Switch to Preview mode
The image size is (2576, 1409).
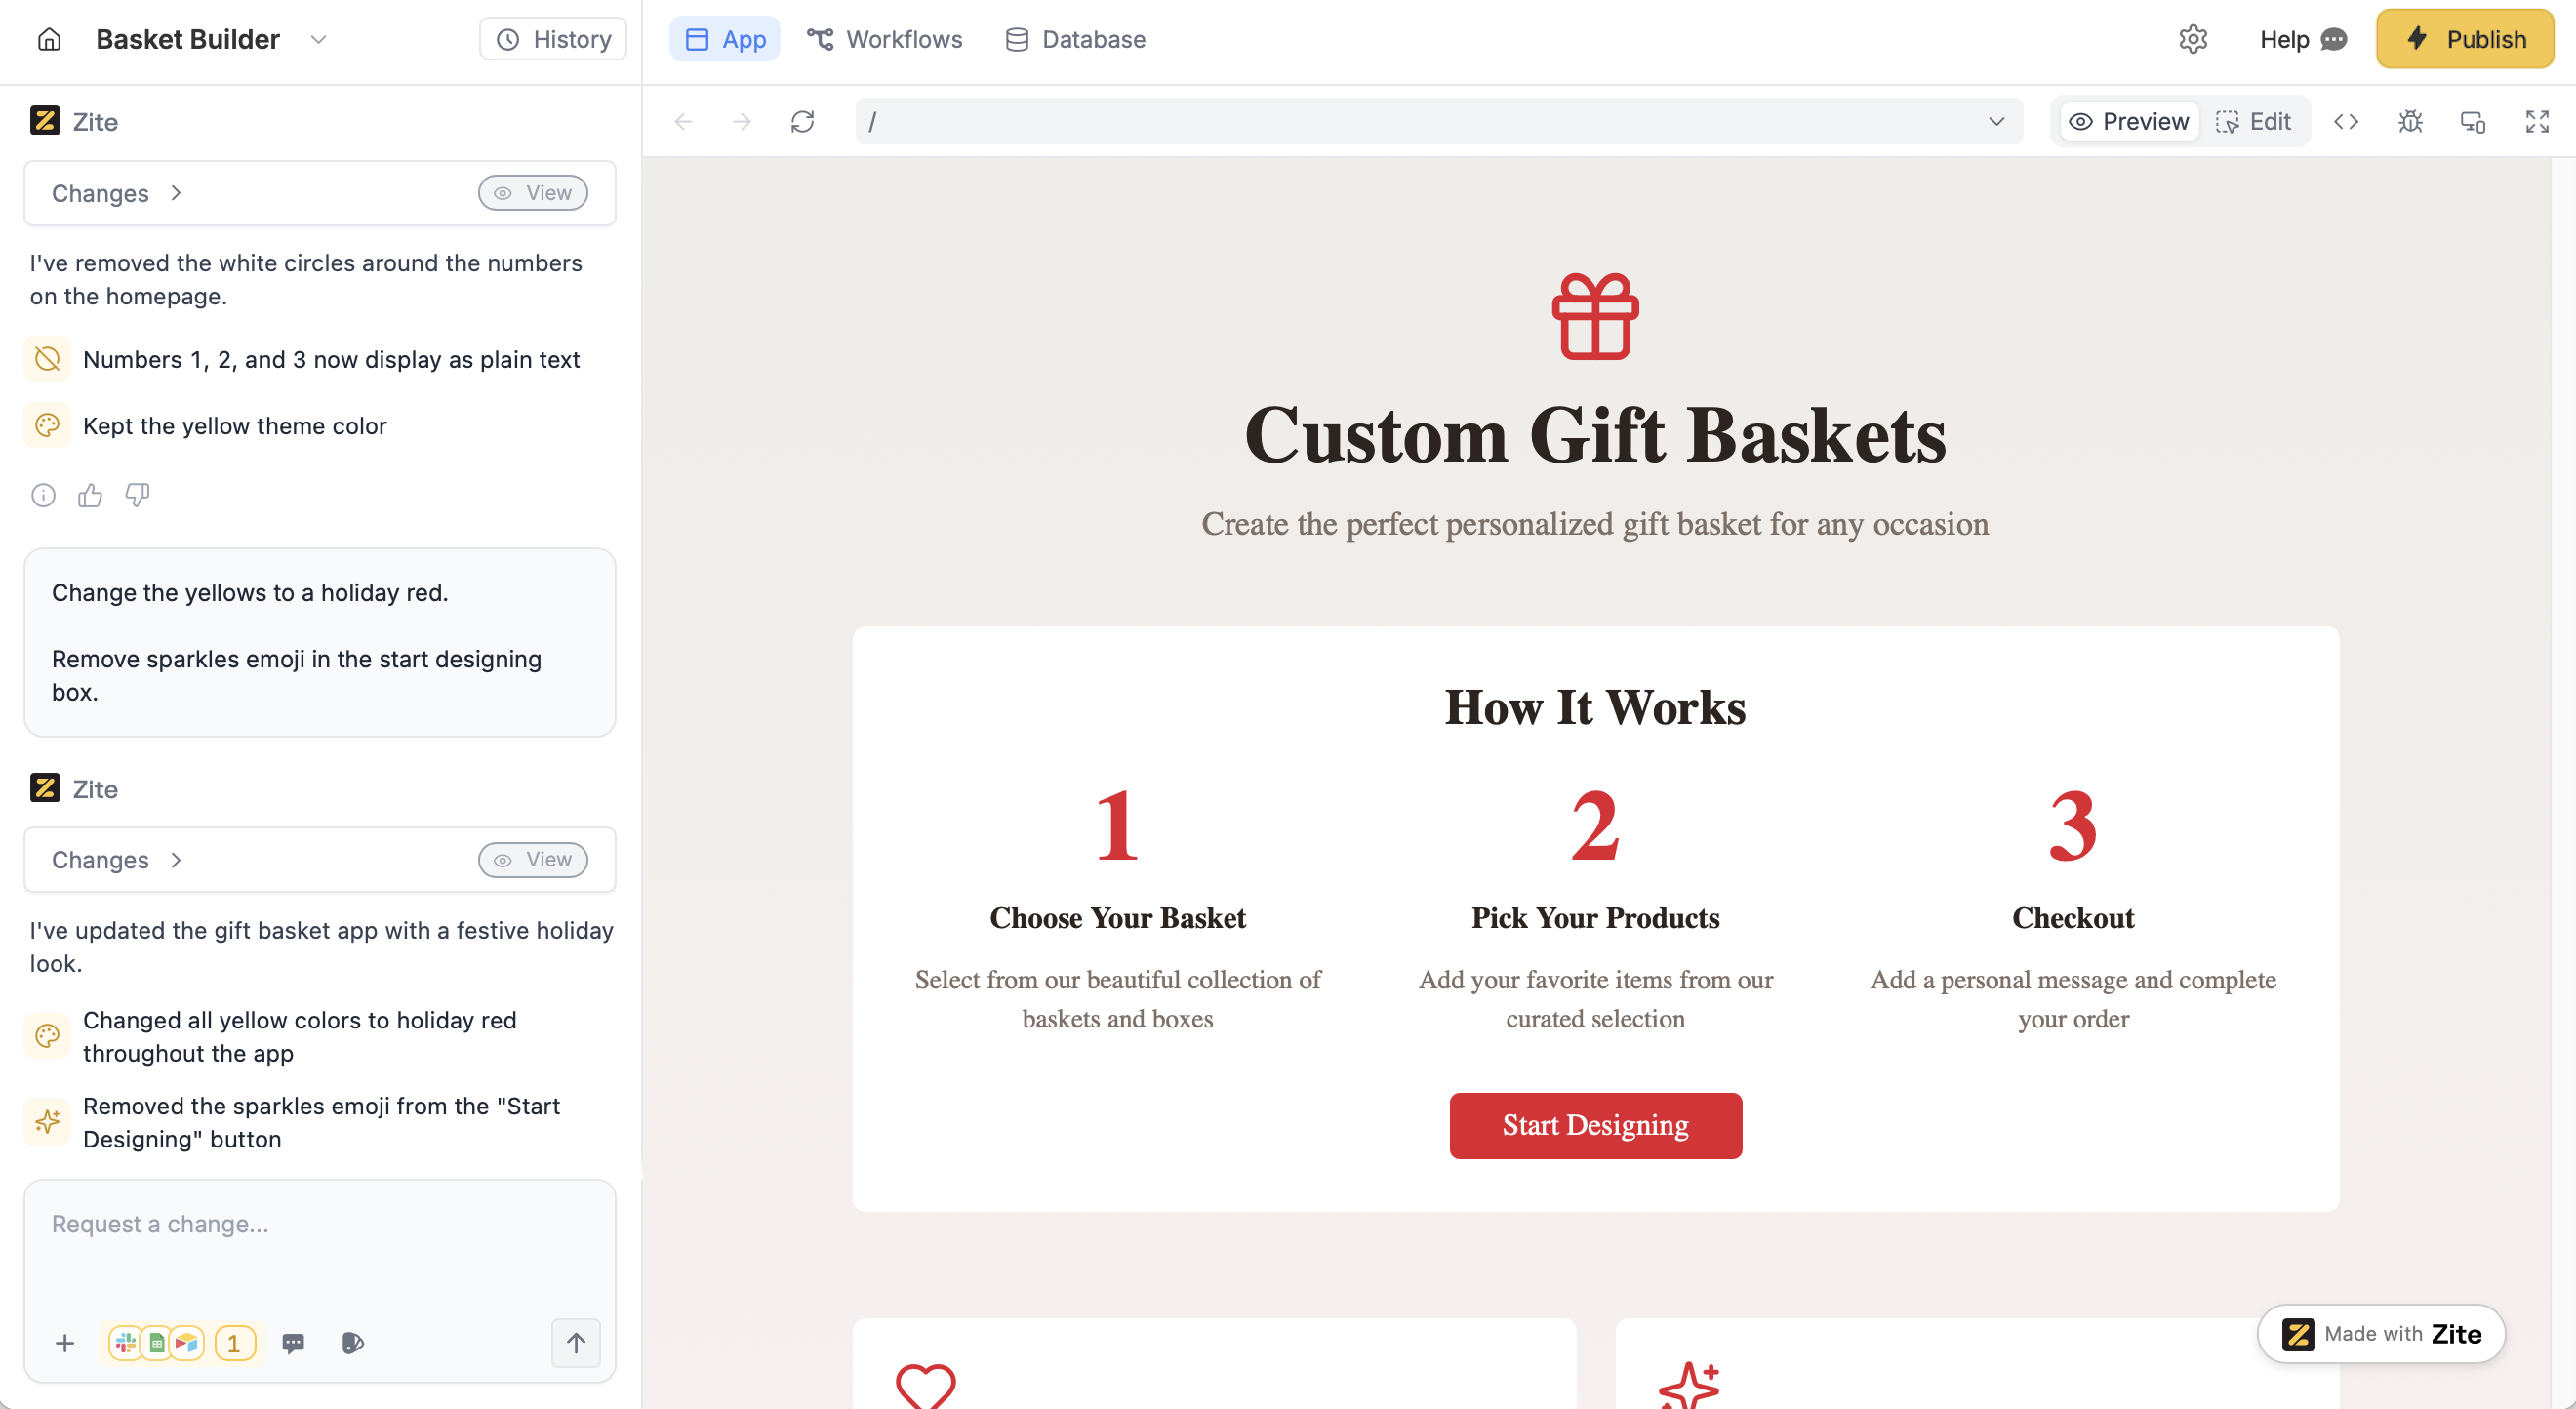[2129, 121]
